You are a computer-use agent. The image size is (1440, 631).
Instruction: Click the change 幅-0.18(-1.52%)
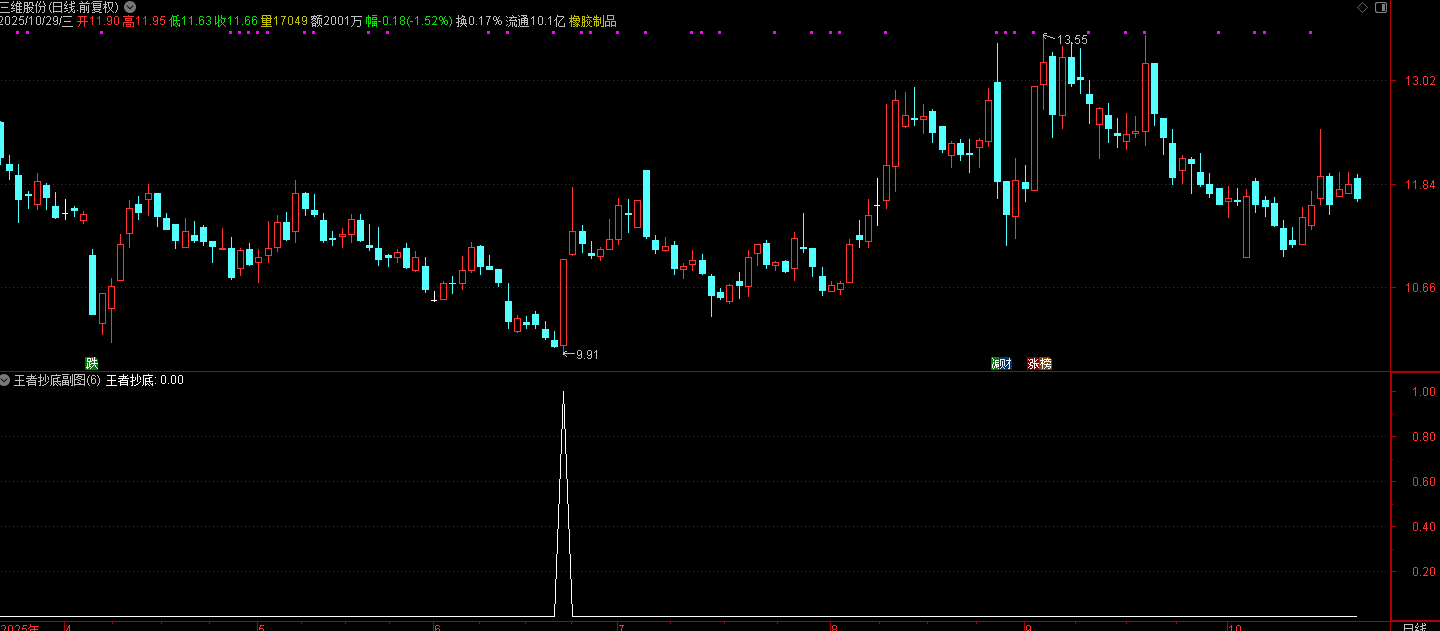tap(408, 21)
